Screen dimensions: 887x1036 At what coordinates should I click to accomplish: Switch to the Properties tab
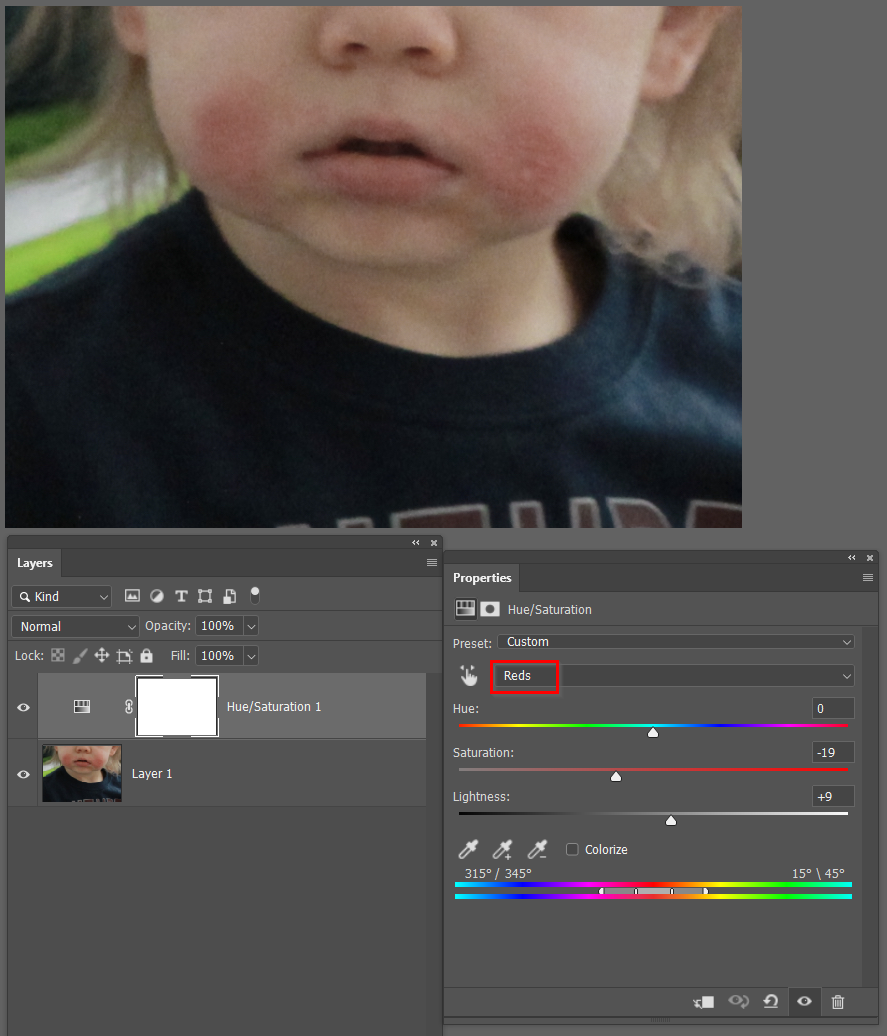(482, 578)
